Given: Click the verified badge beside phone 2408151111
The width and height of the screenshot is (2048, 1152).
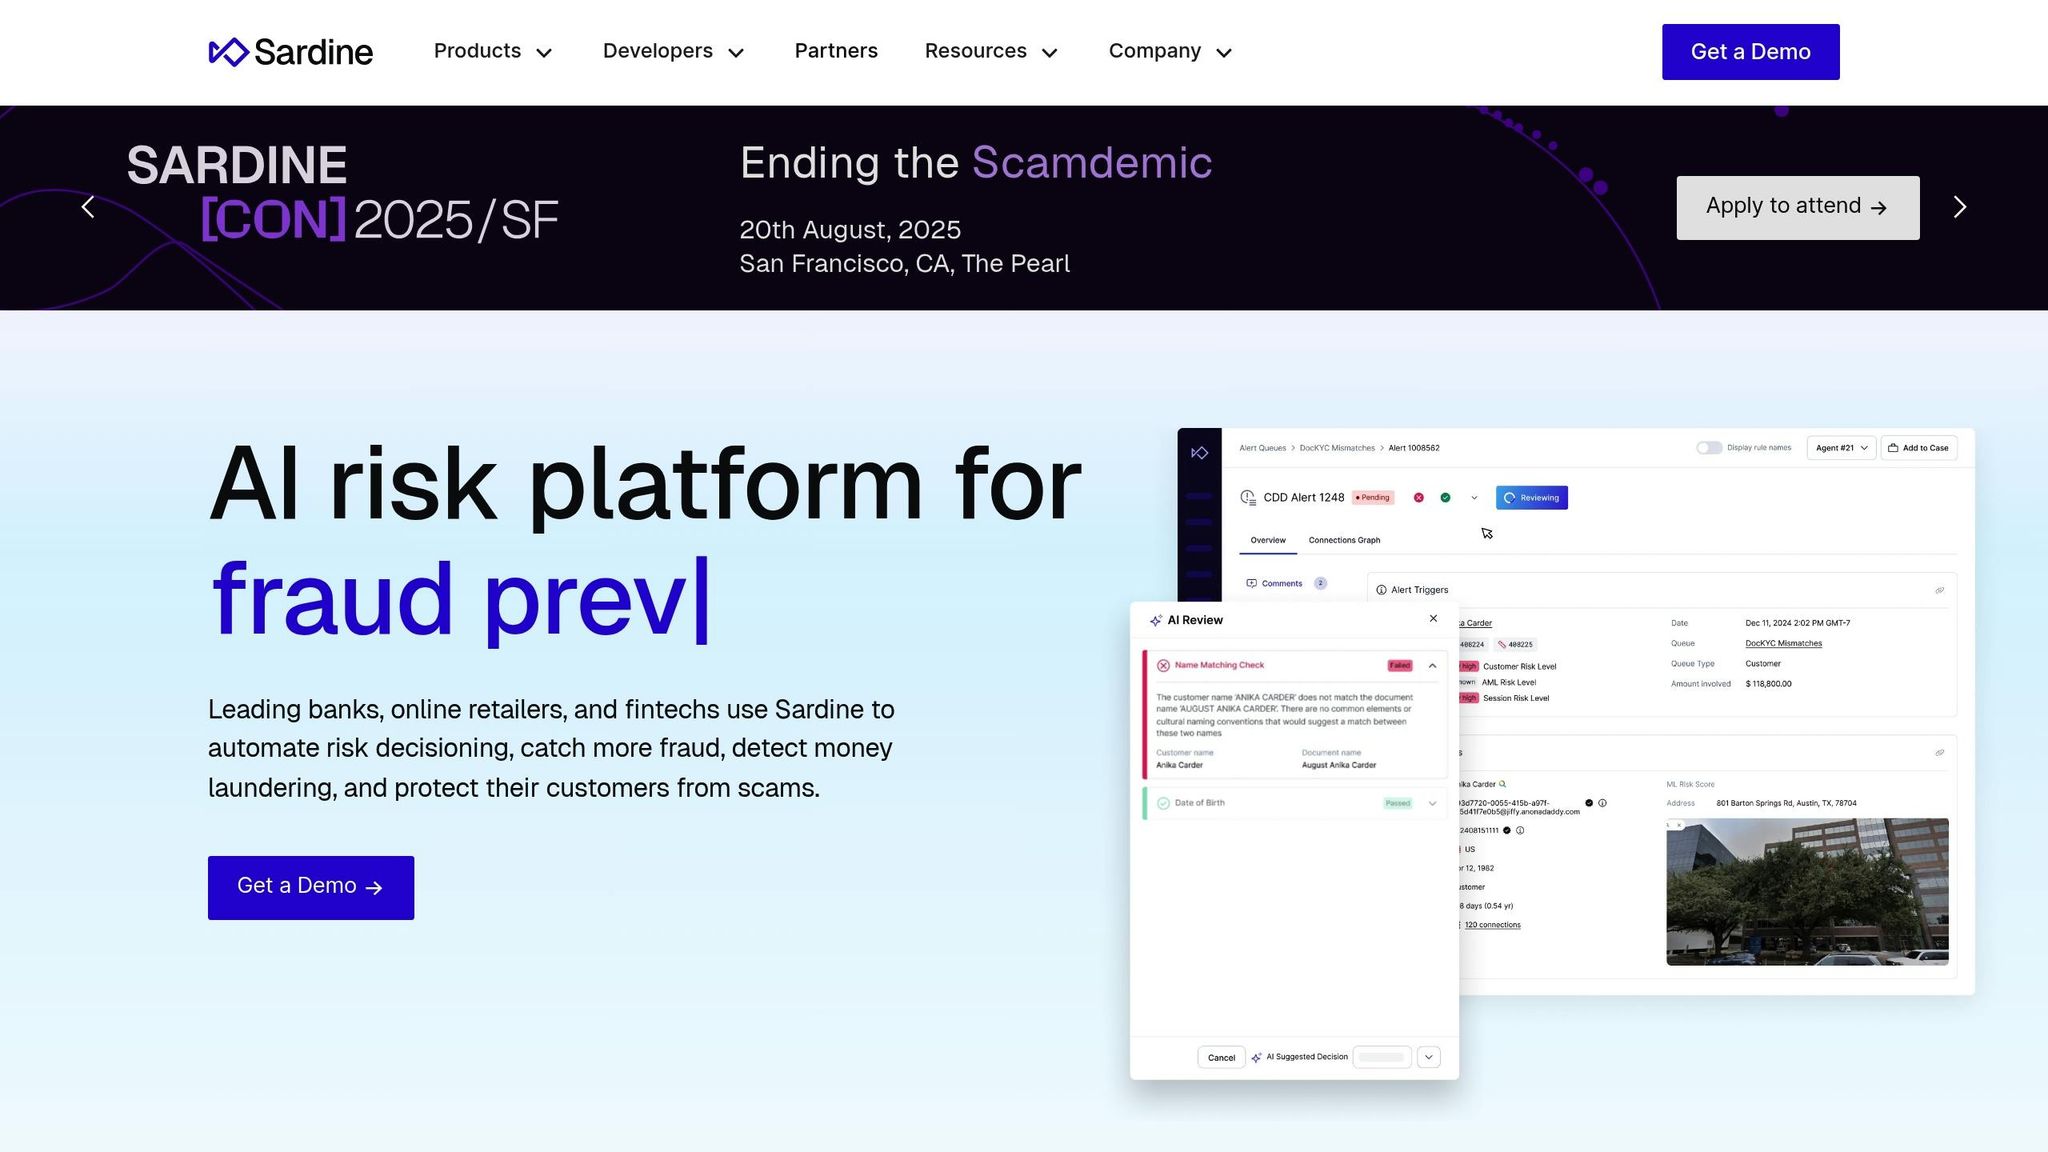Looking at the screenshot, I should (1507, 830).
